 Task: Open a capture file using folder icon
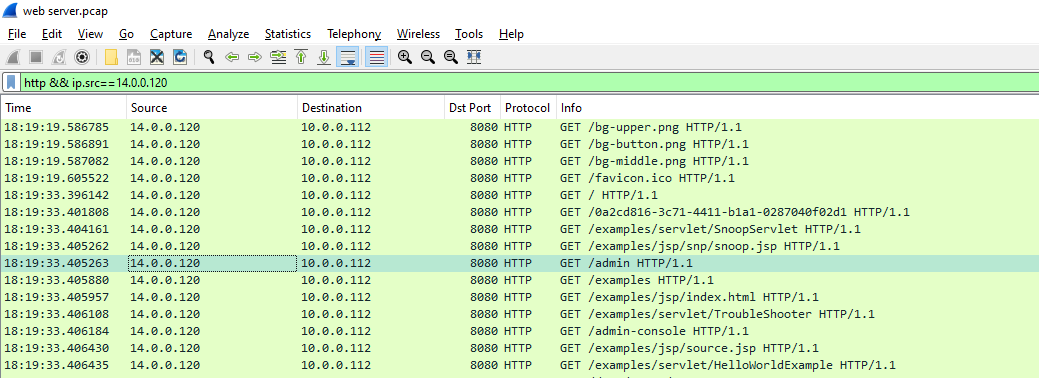click(111, 57)
